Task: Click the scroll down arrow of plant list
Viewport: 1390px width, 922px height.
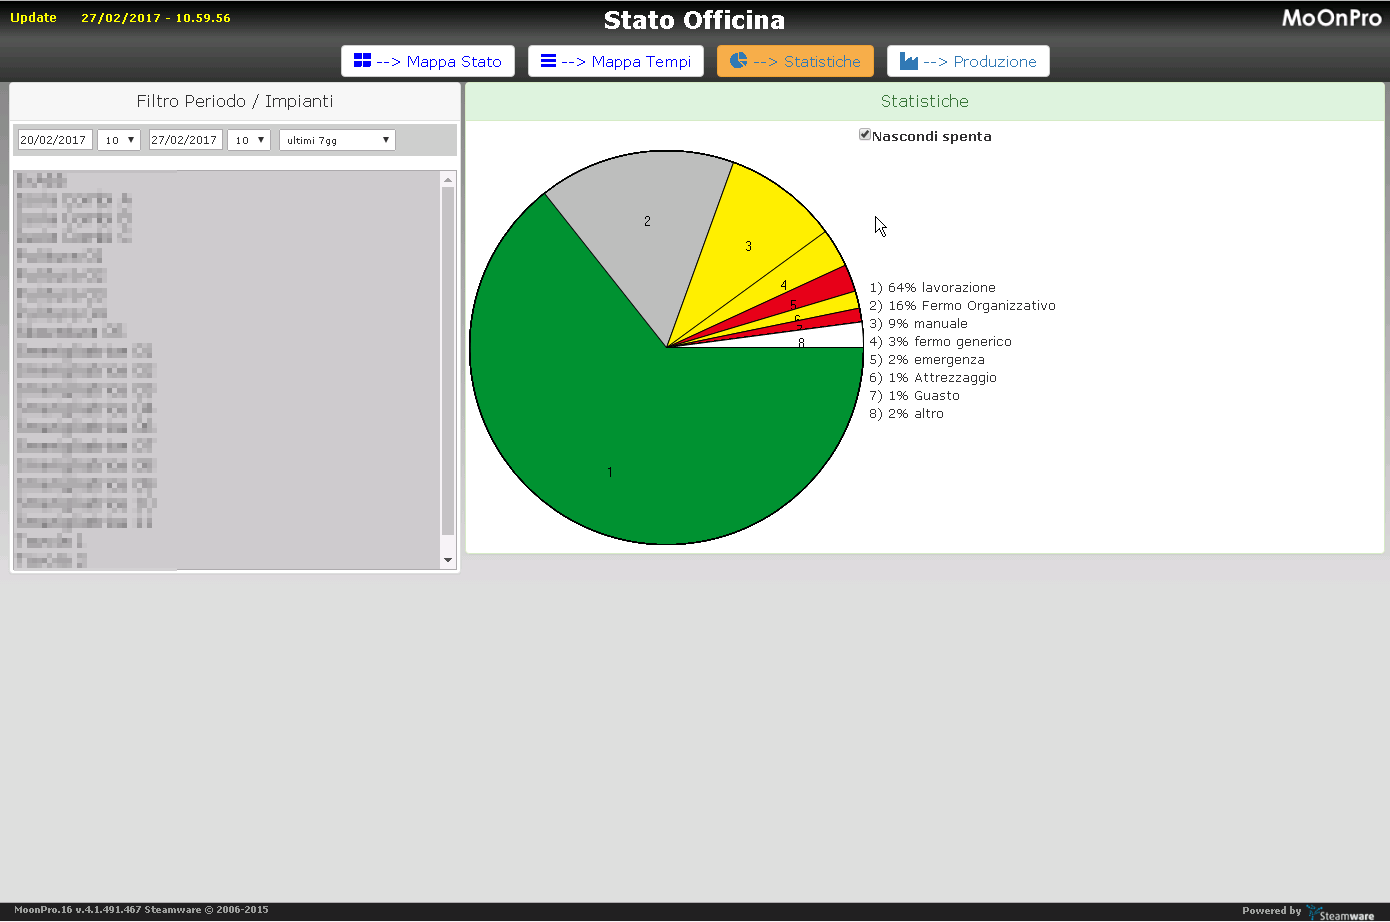Action: point(447,560)
